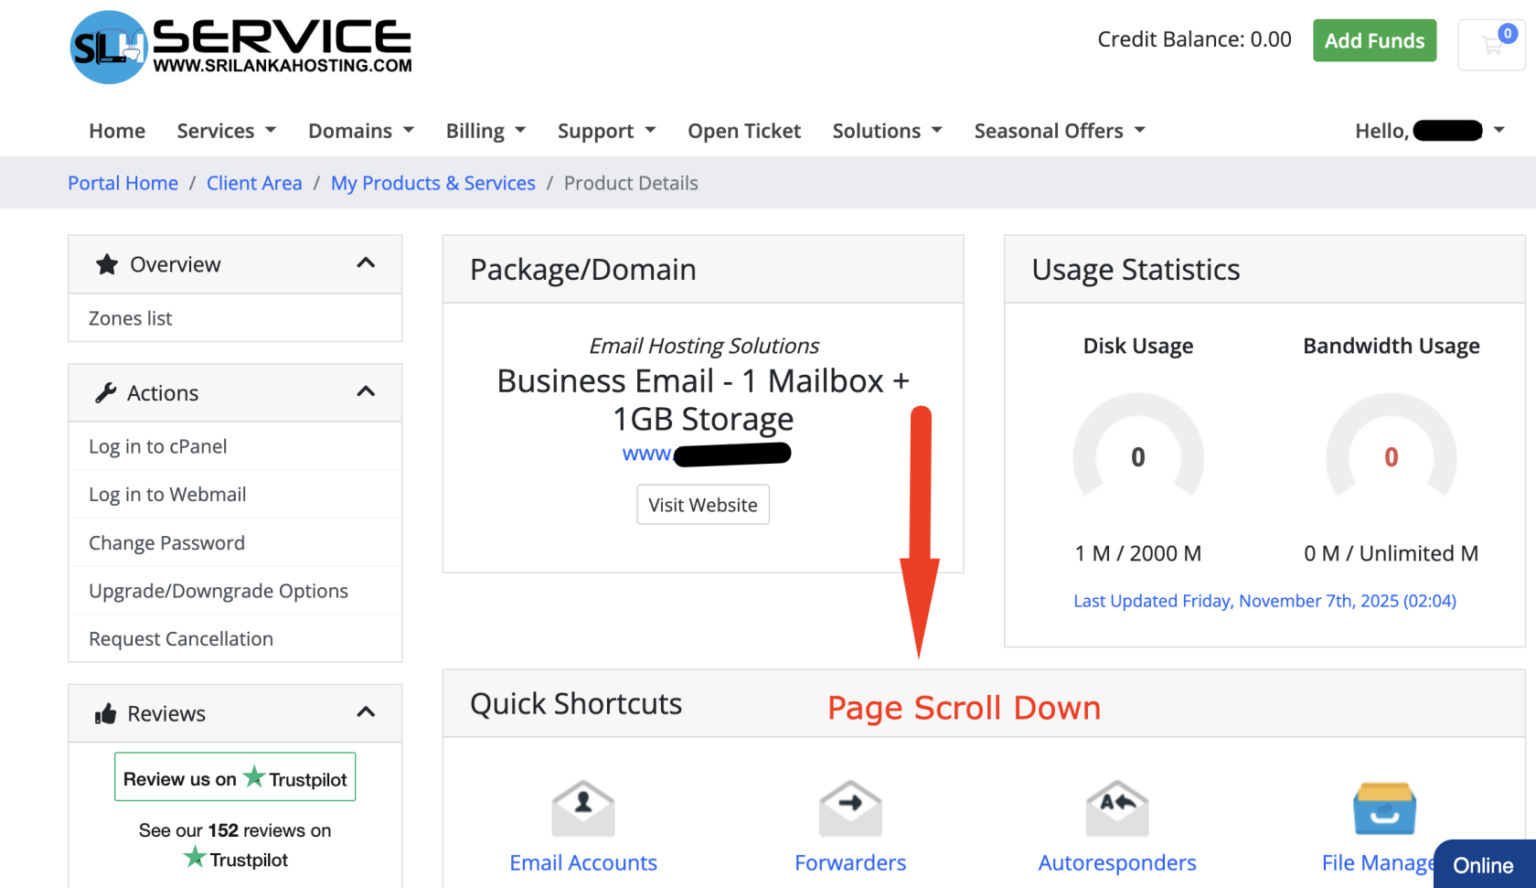Expand the Services dropdown menu
Viewport: 1536px width, 888px height.
226,131
